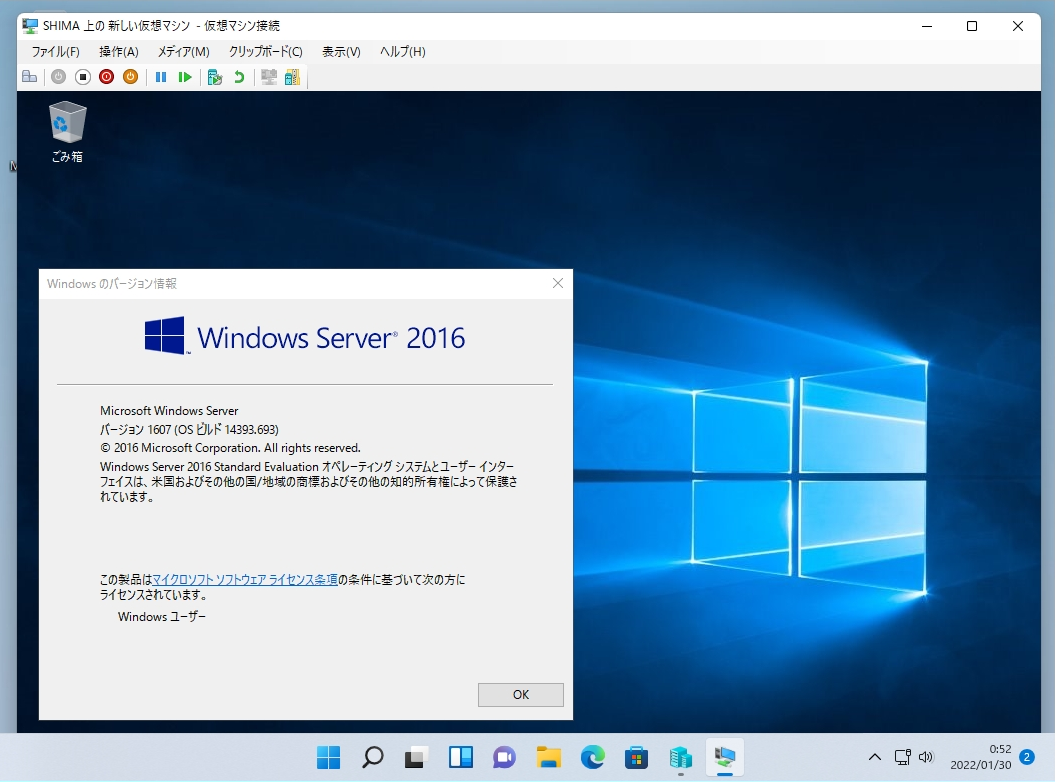Viewport: 1055px width, 782px height.
Task: Open notifications via the badge showing 2
Action: pyautogui.click(x=1027, y=757)
